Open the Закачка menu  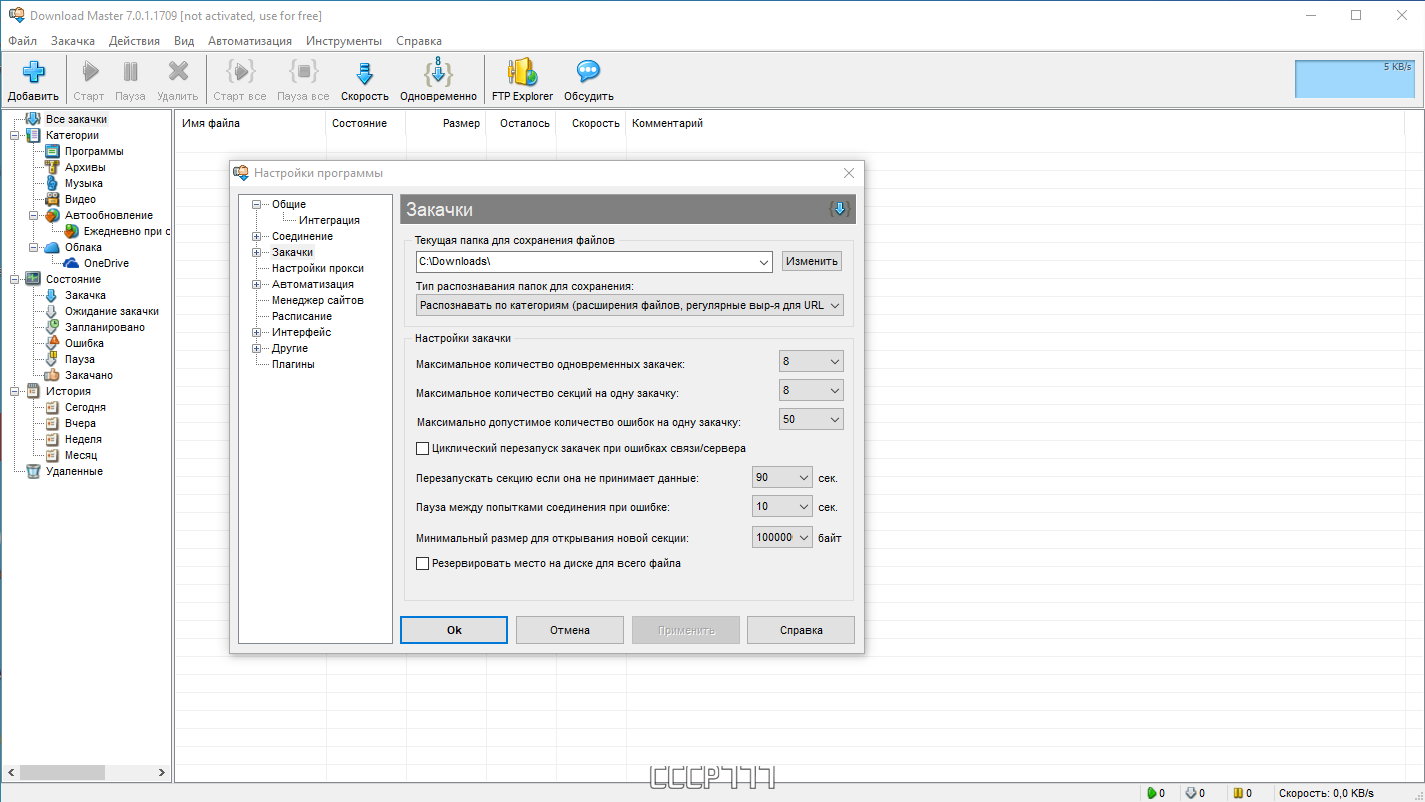tap(73, 41)
